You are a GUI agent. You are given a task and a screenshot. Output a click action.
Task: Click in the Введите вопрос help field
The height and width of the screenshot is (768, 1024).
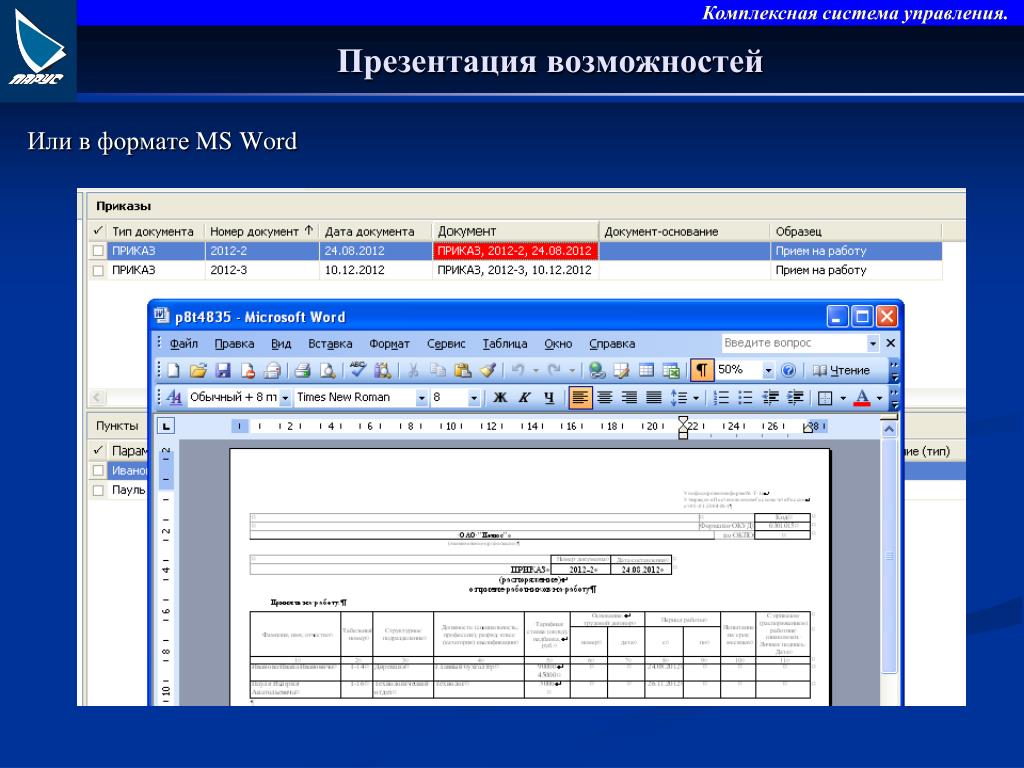pos(793,343)
